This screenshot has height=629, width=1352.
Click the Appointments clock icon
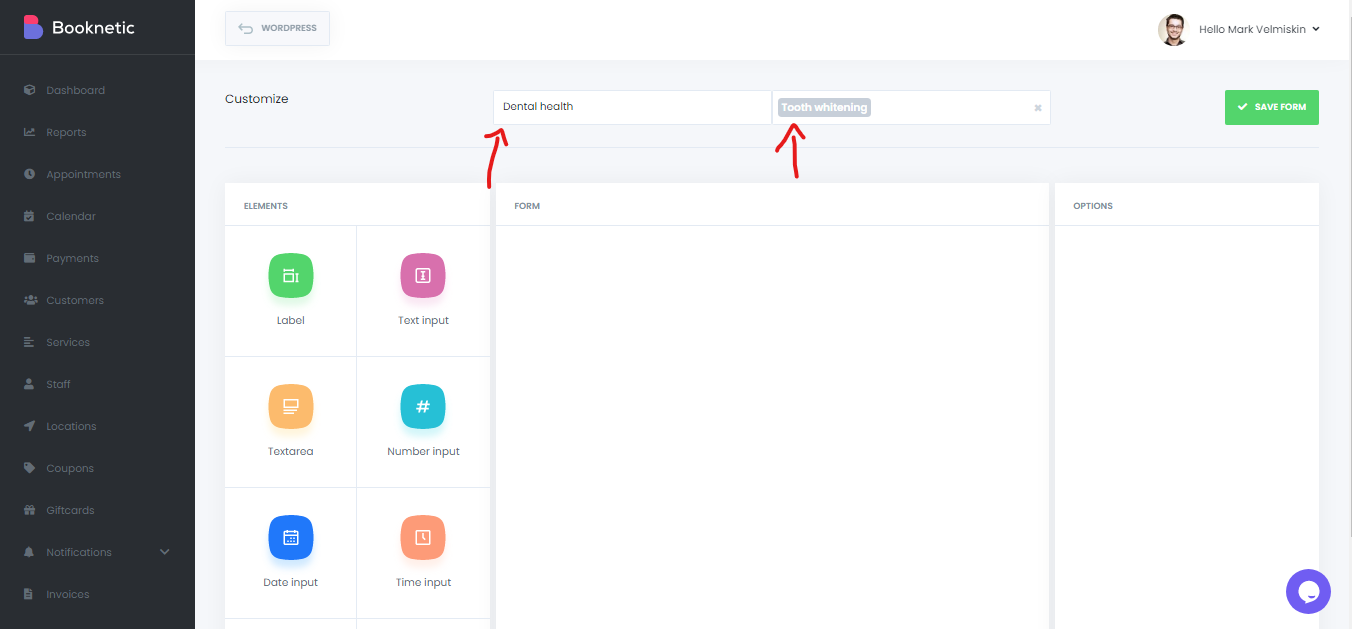[x=29, y=174]
